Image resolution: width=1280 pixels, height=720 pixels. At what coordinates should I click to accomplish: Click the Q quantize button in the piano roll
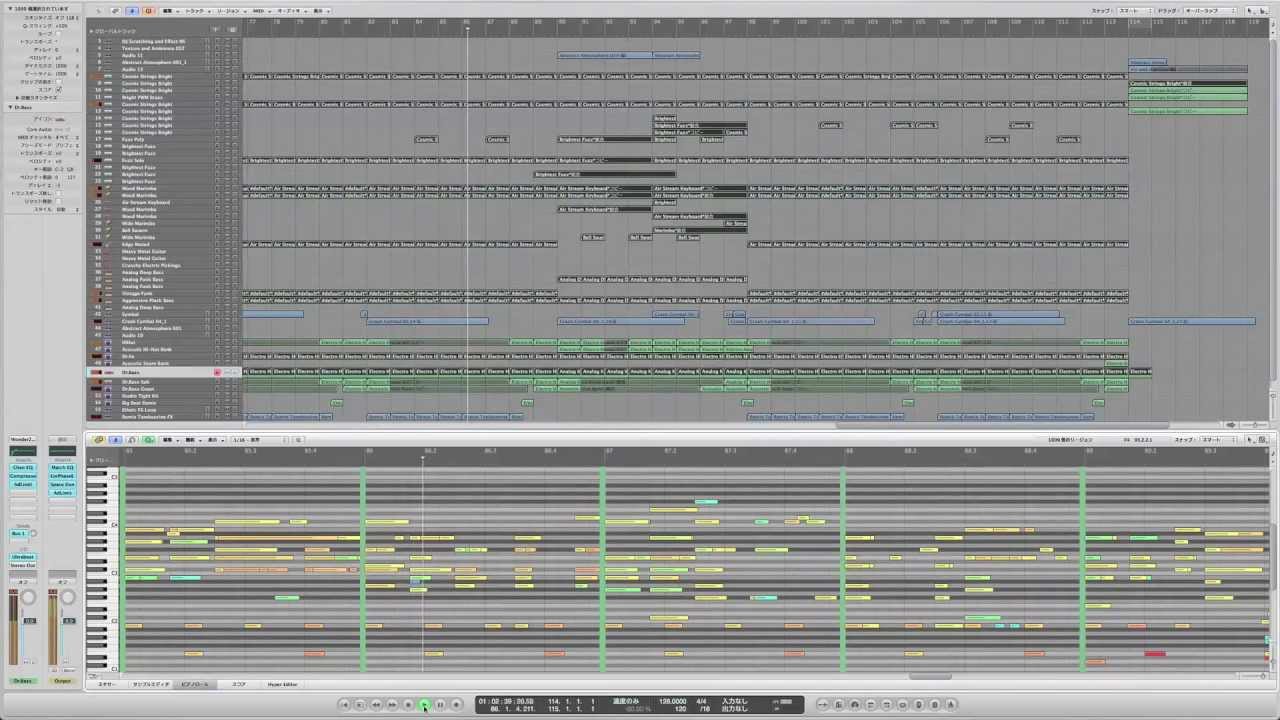[x=299, y=440]
